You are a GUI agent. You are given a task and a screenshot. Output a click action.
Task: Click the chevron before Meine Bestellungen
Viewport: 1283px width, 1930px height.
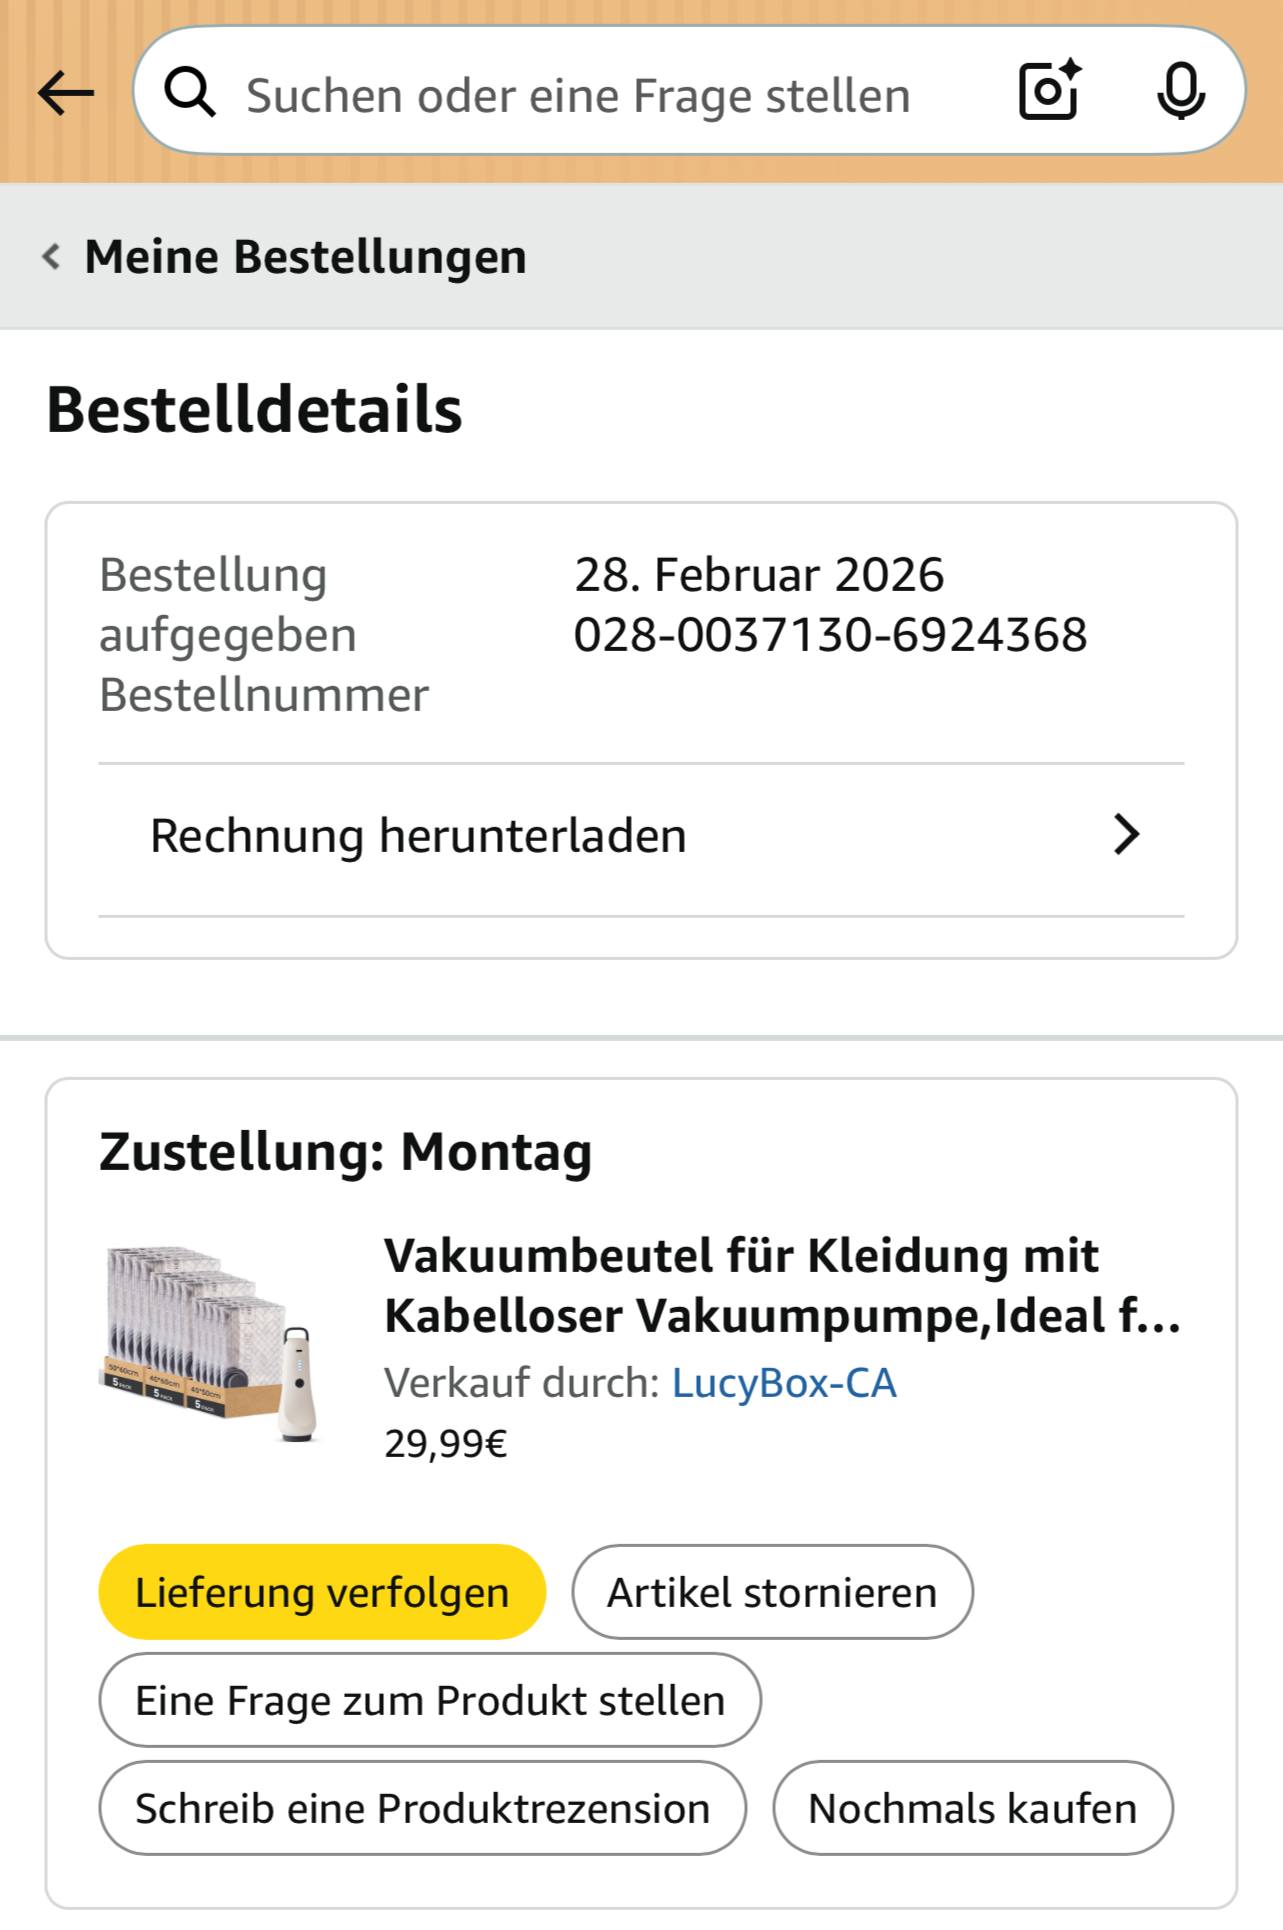pyautogui.click(x=51, y=257)
